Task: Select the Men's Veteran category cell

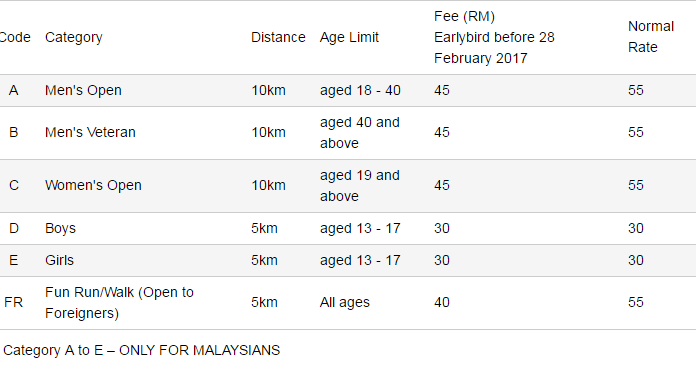Action: click(x=90, y=132)
